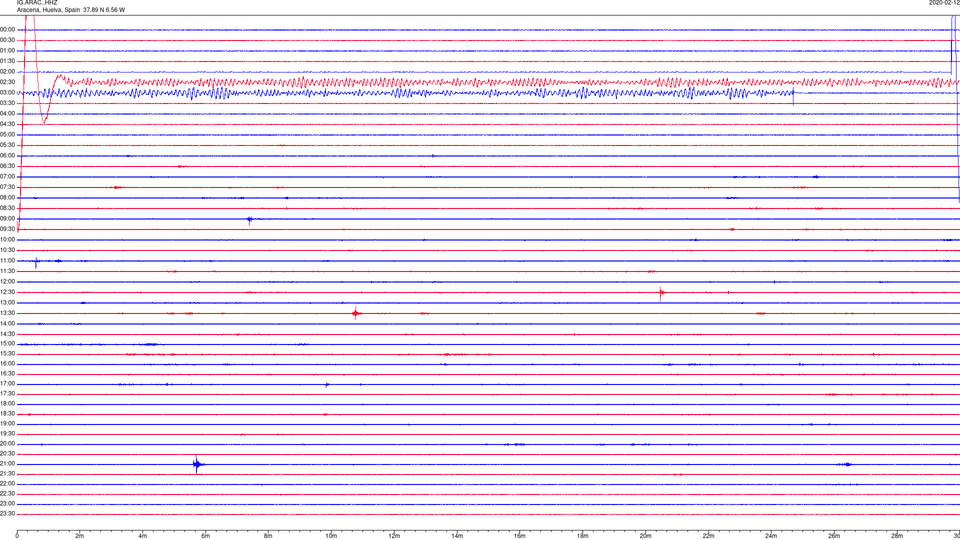The image size is (960, 540).
Task: Select the 8m axis tick label
Action: [268, 536]
